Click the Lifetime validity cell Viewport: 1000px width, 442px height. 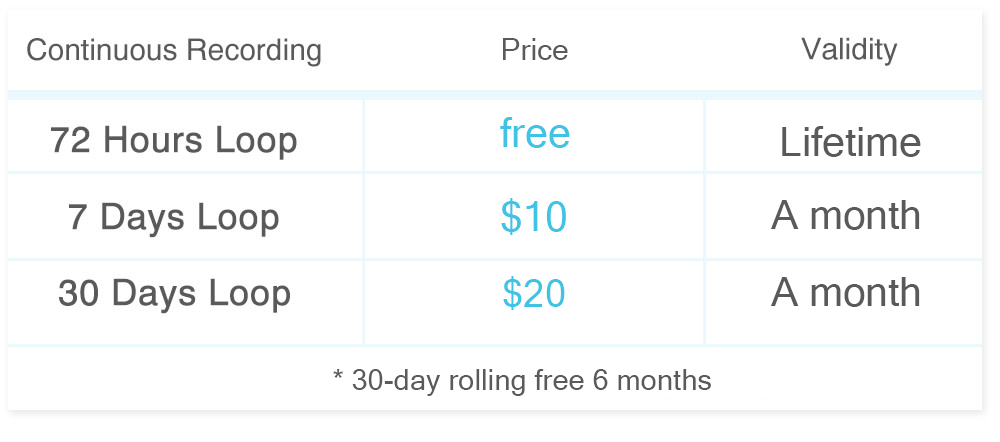(850, 142)
